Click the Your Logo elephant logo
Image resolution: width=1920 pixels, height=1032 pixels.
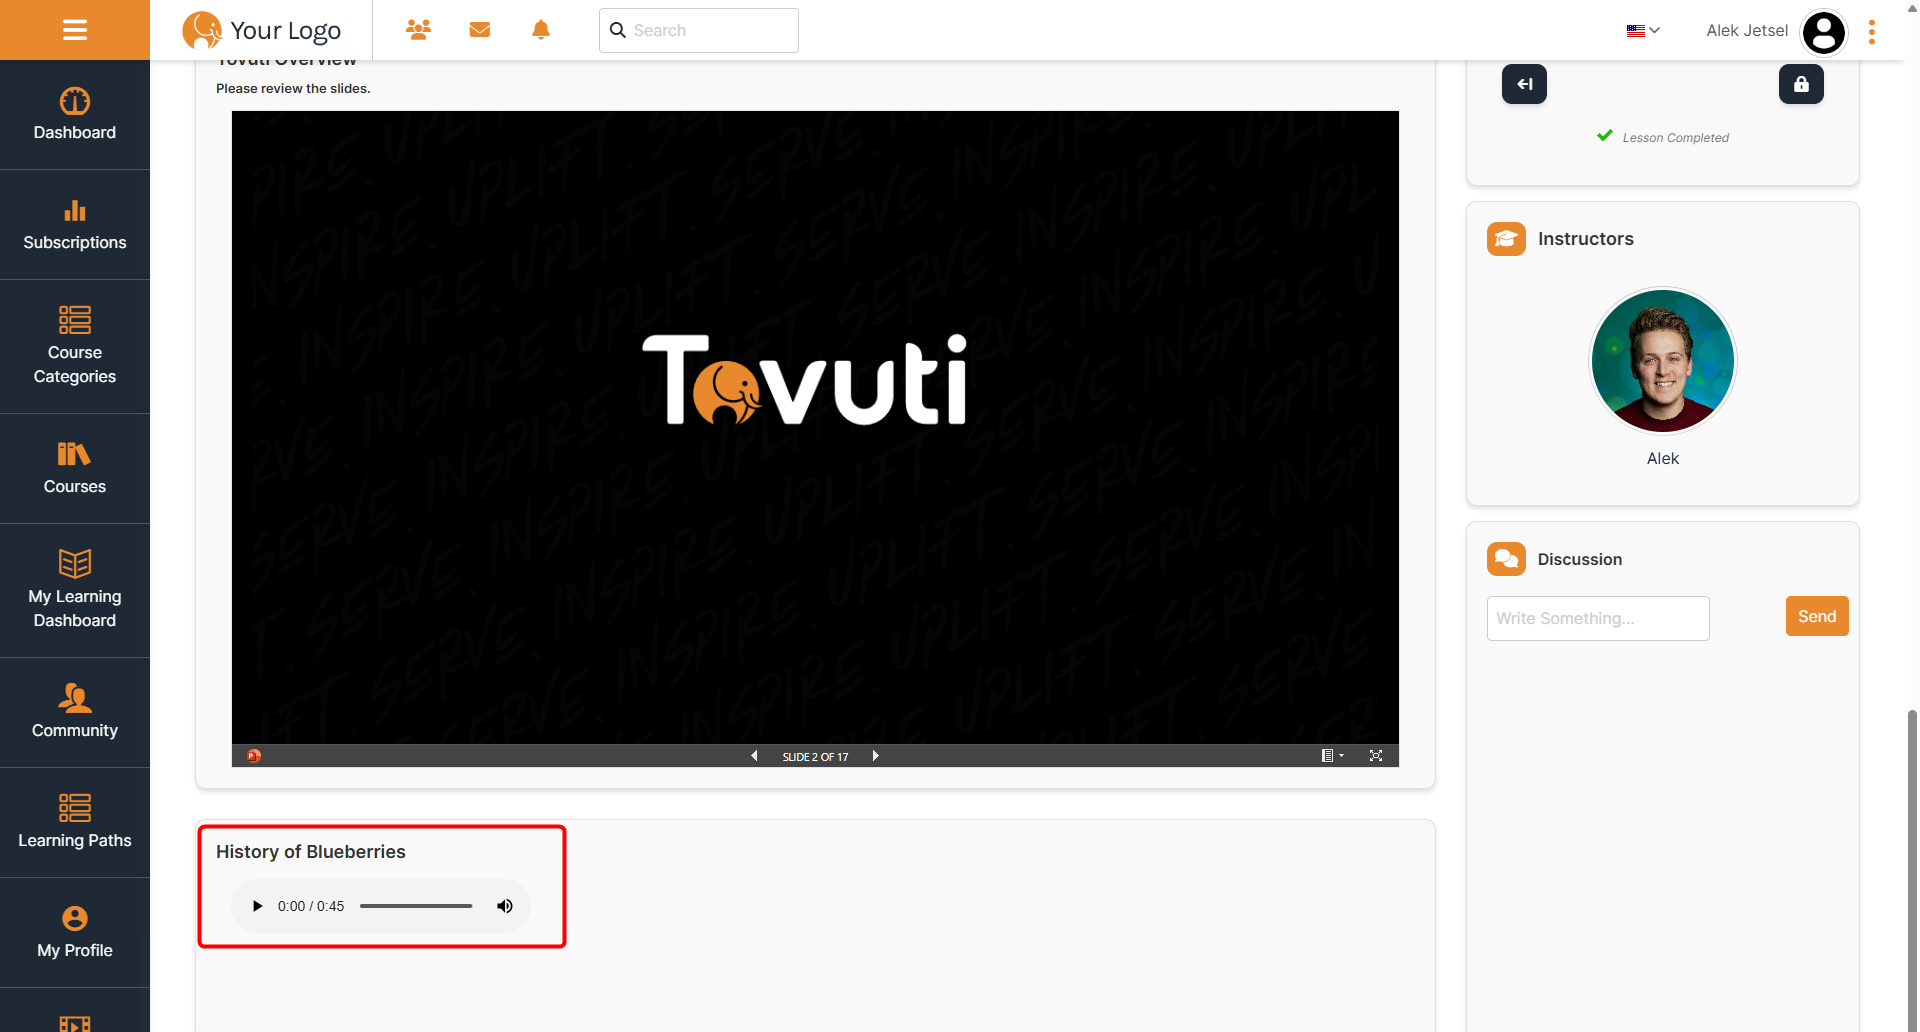262,30
